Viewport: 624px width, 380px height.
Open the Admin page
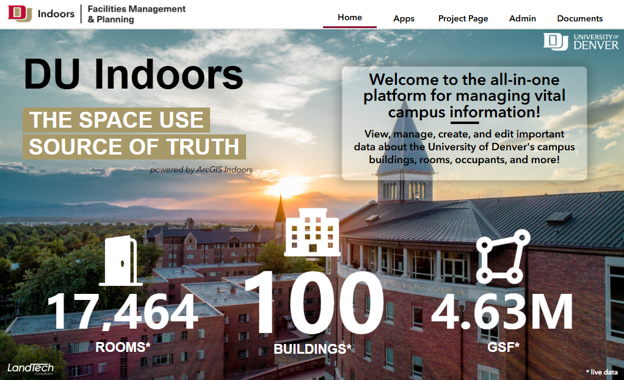(x=523, y=19)
